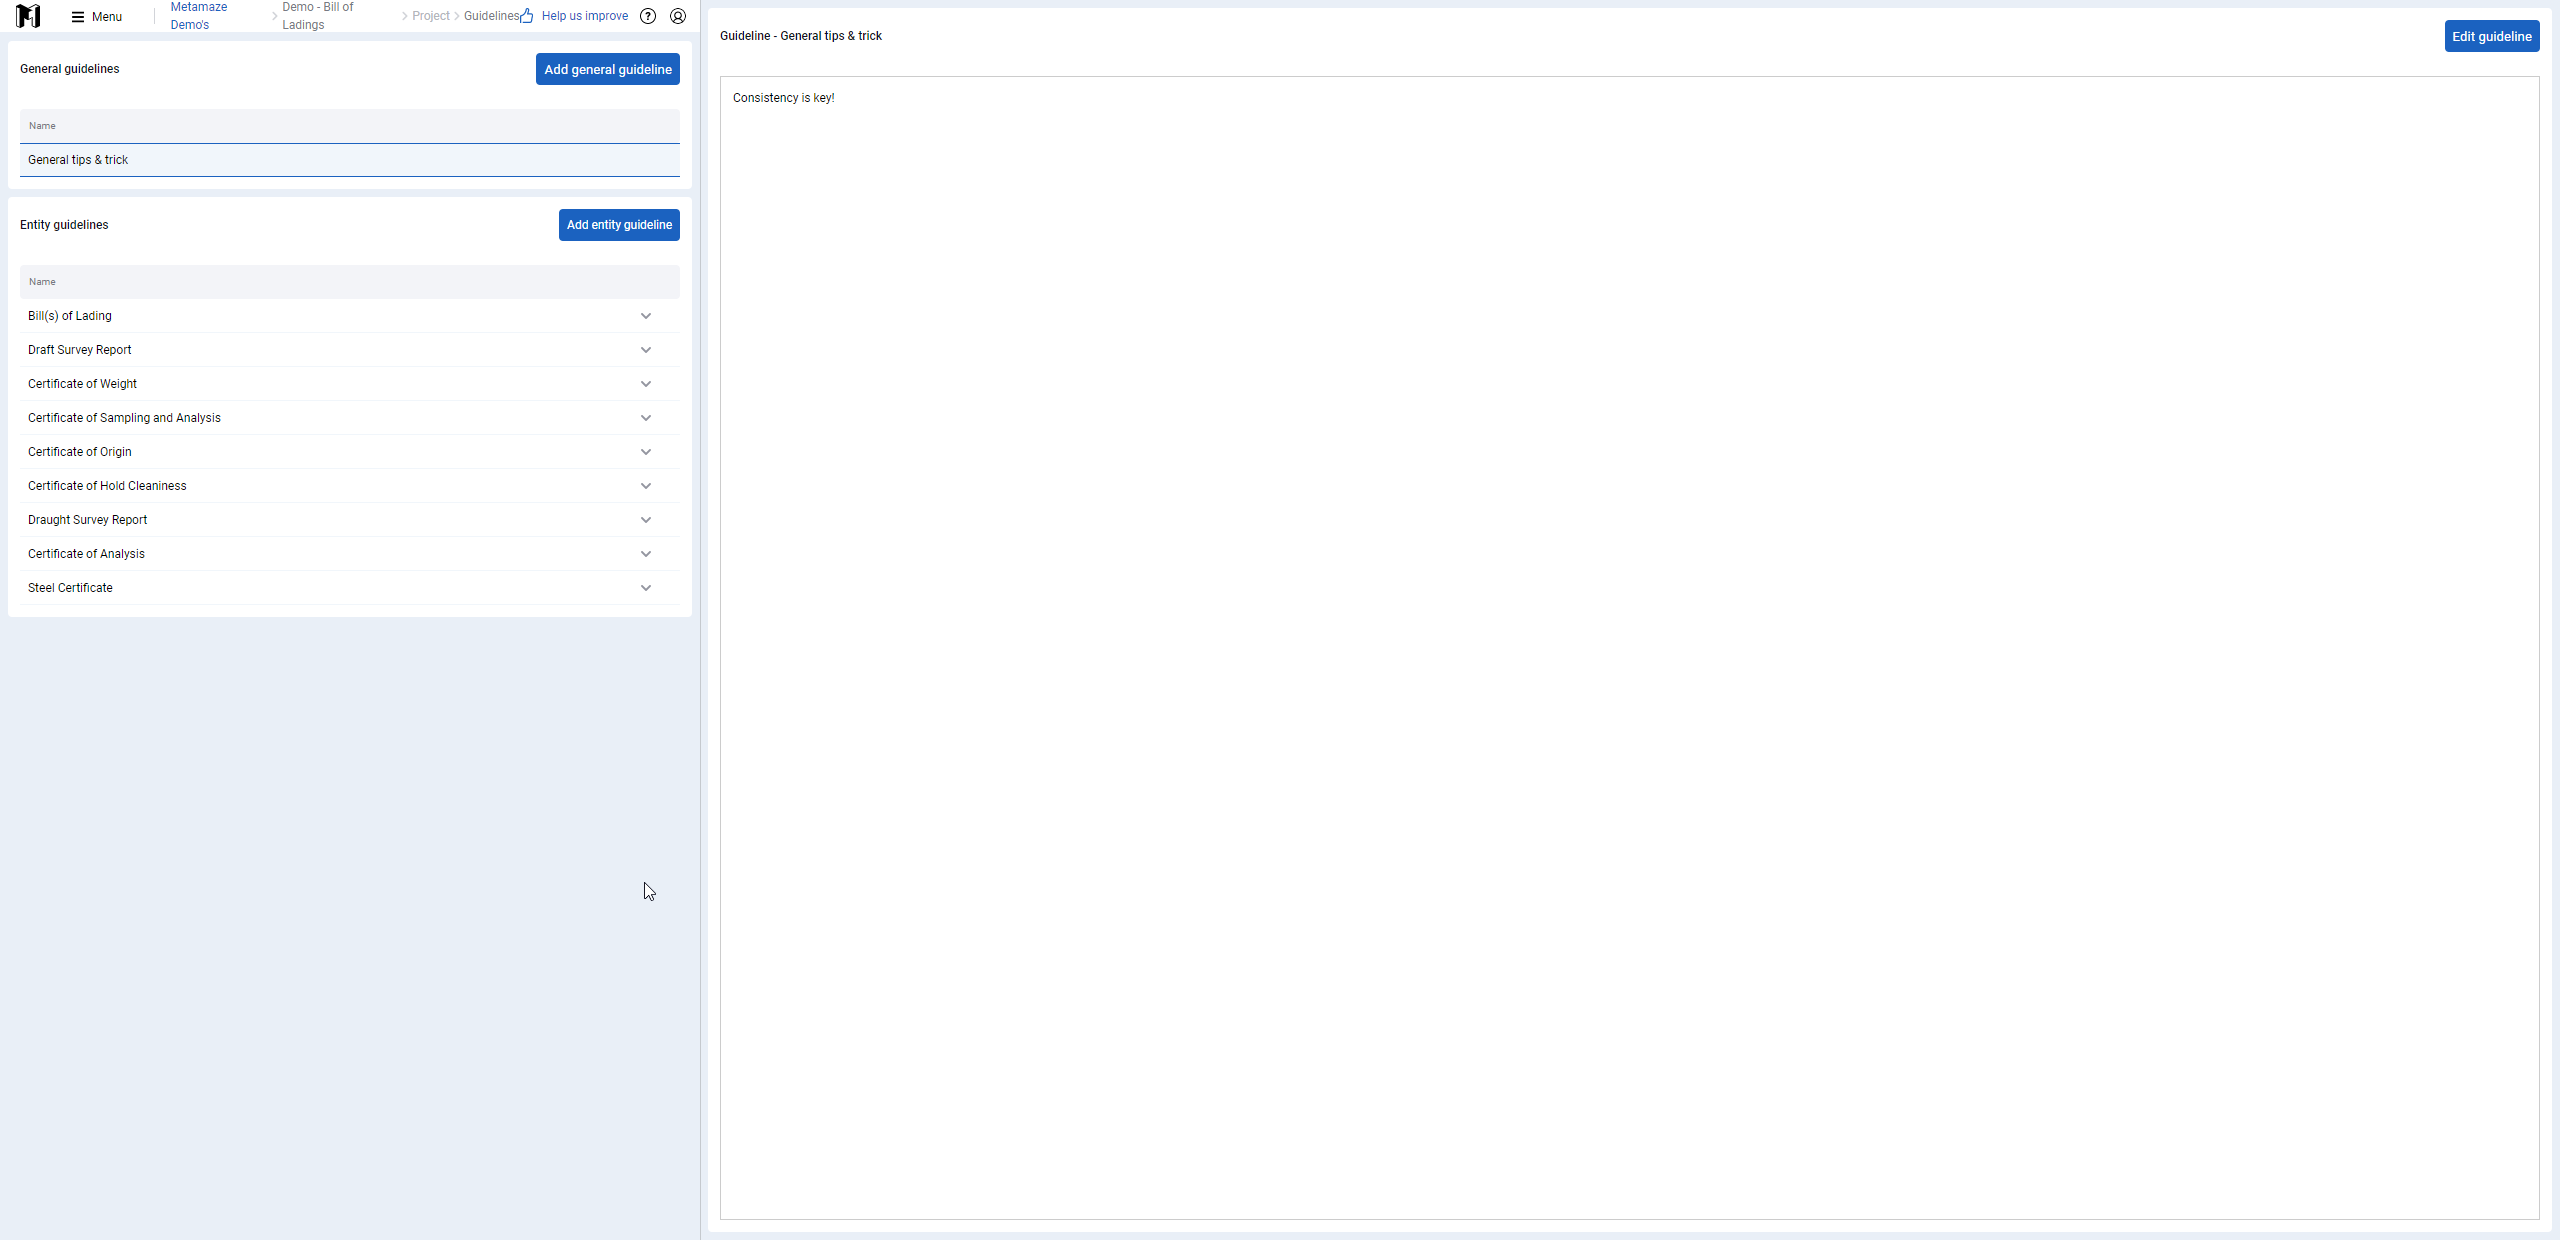
Task: Select Certificate of Sampling and Analysis text
Action: 124,418
